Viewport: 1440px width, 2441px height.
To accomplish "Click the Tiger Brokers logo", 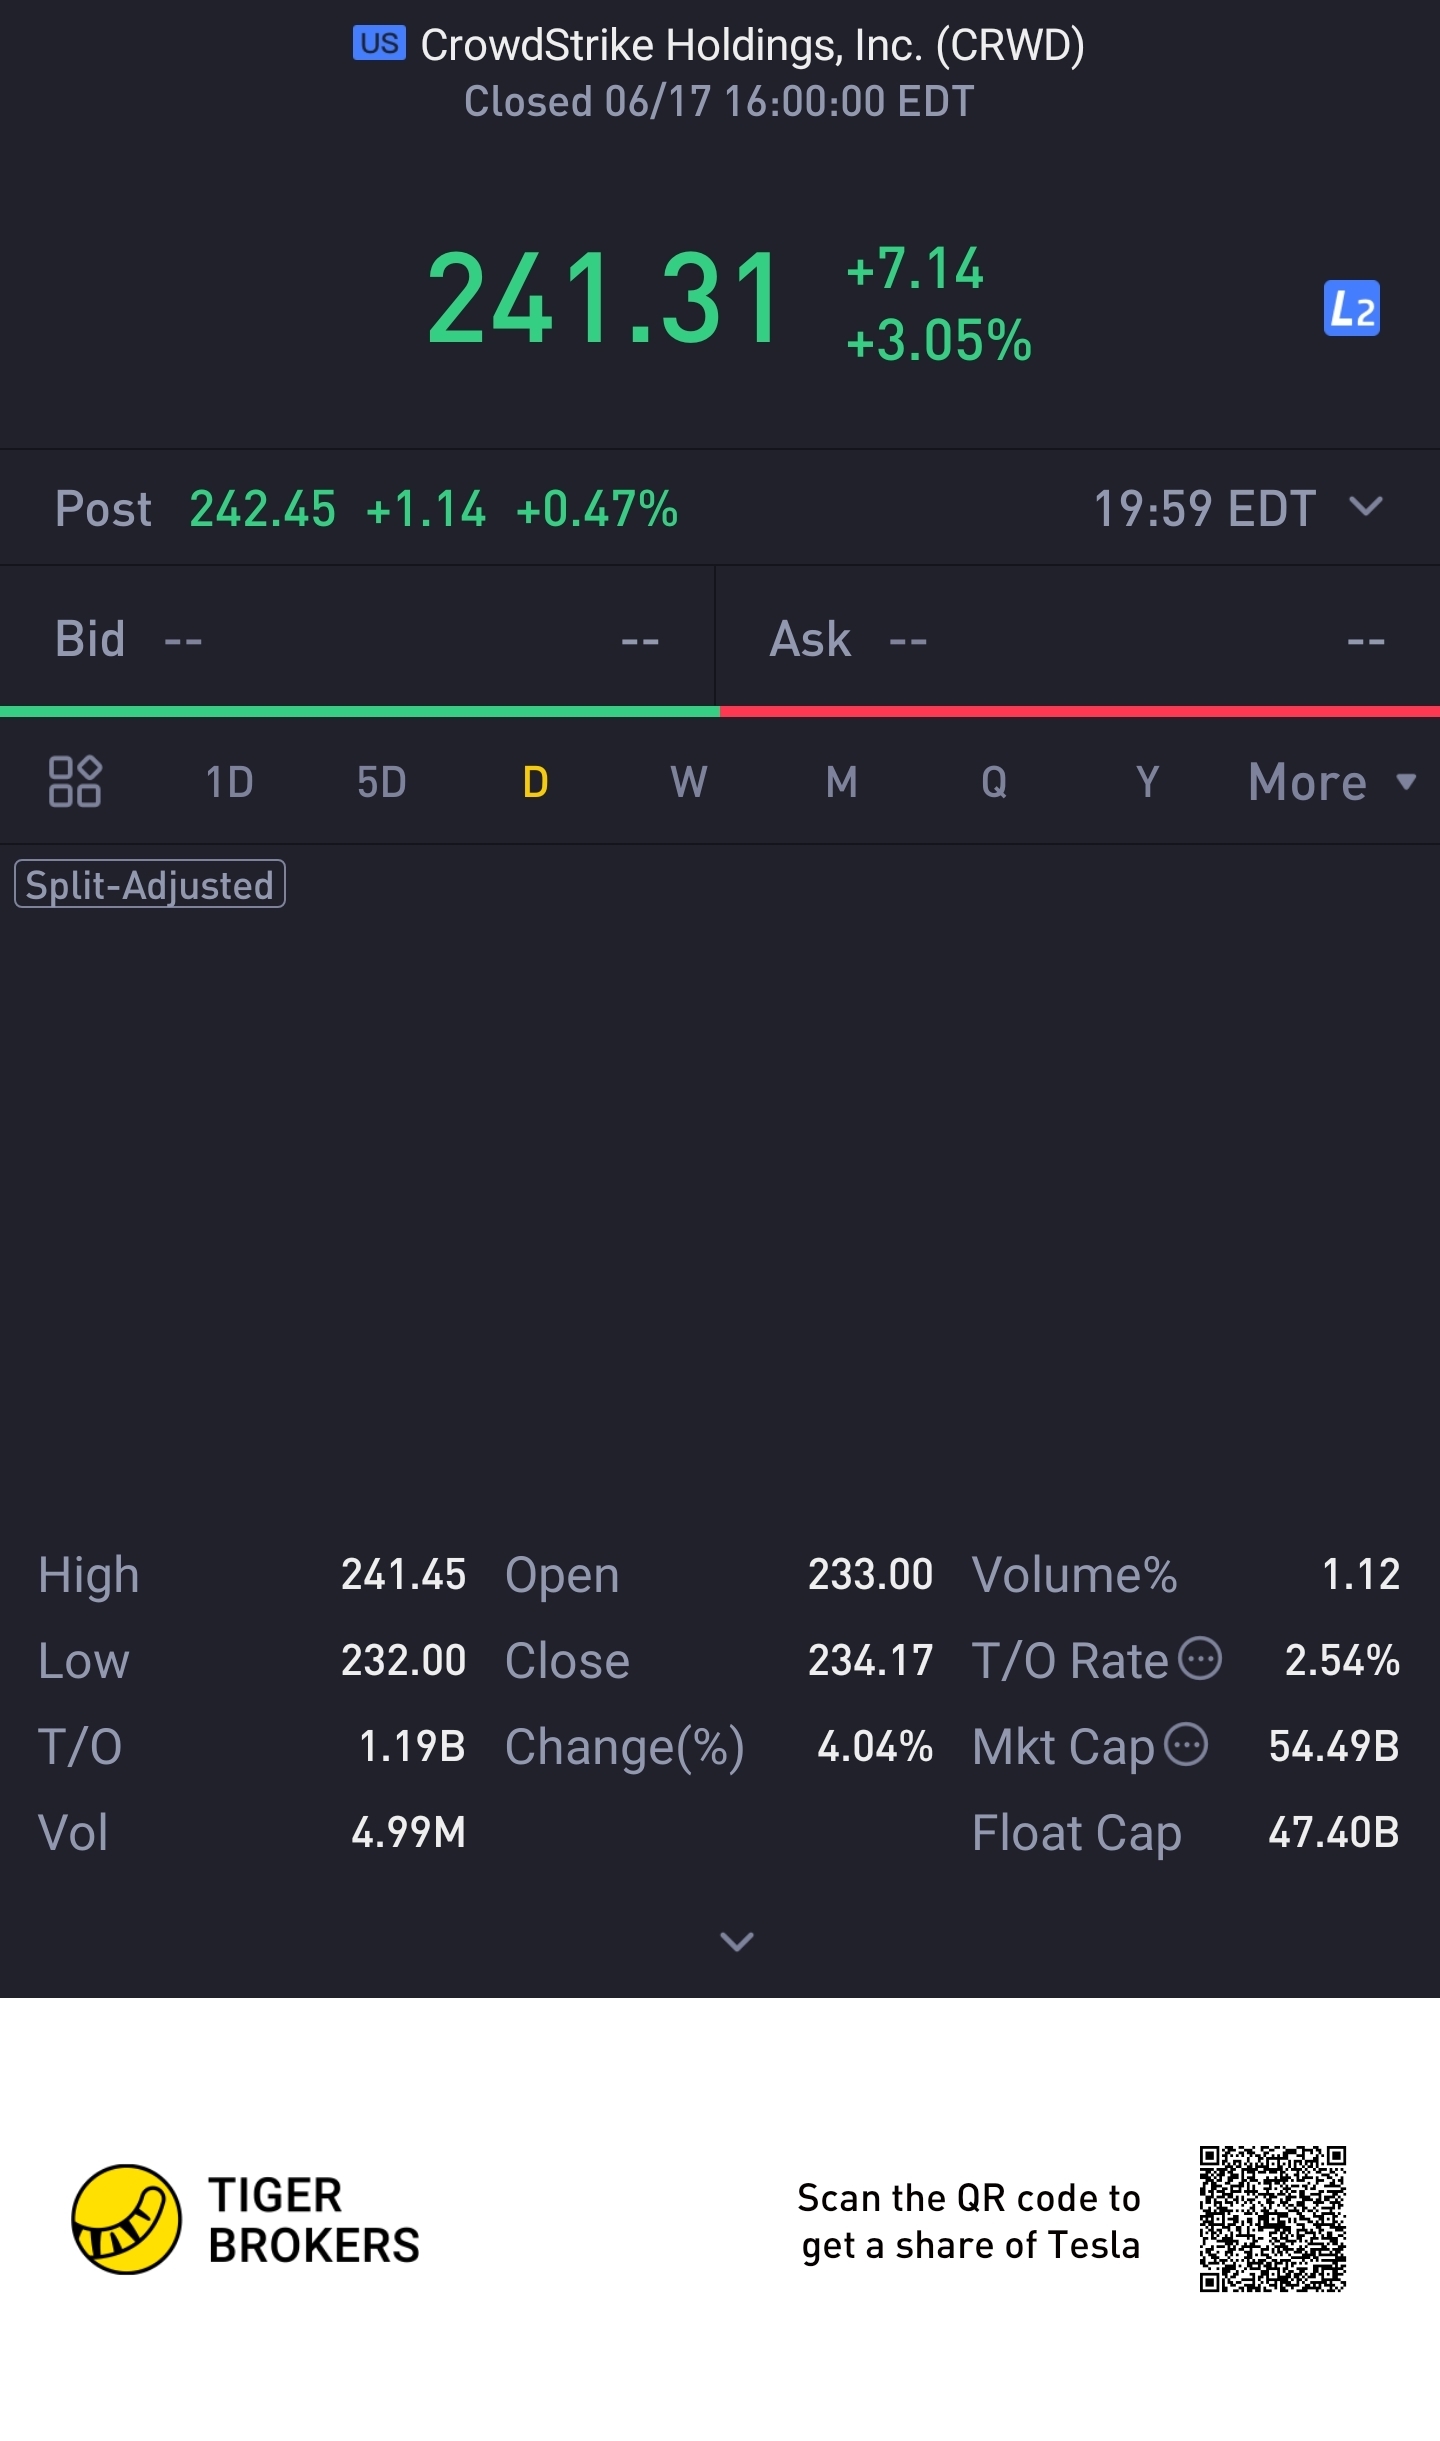I will (x=127, y=2219).
